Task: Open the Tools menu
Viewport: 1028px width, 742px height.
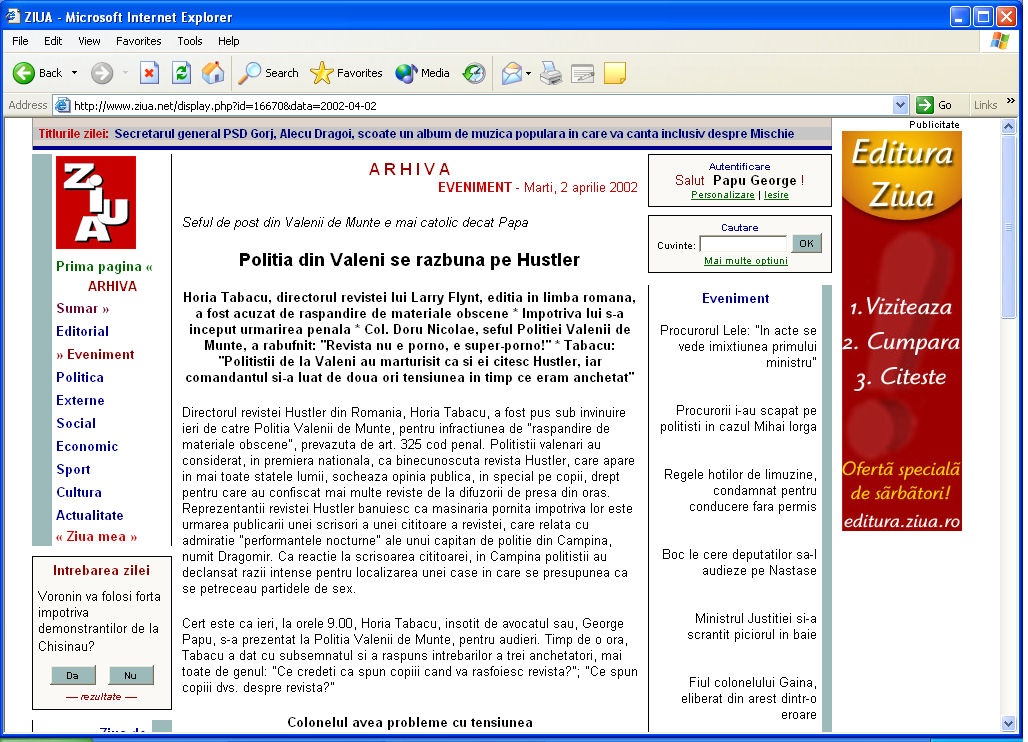Action: coord(189,41)
